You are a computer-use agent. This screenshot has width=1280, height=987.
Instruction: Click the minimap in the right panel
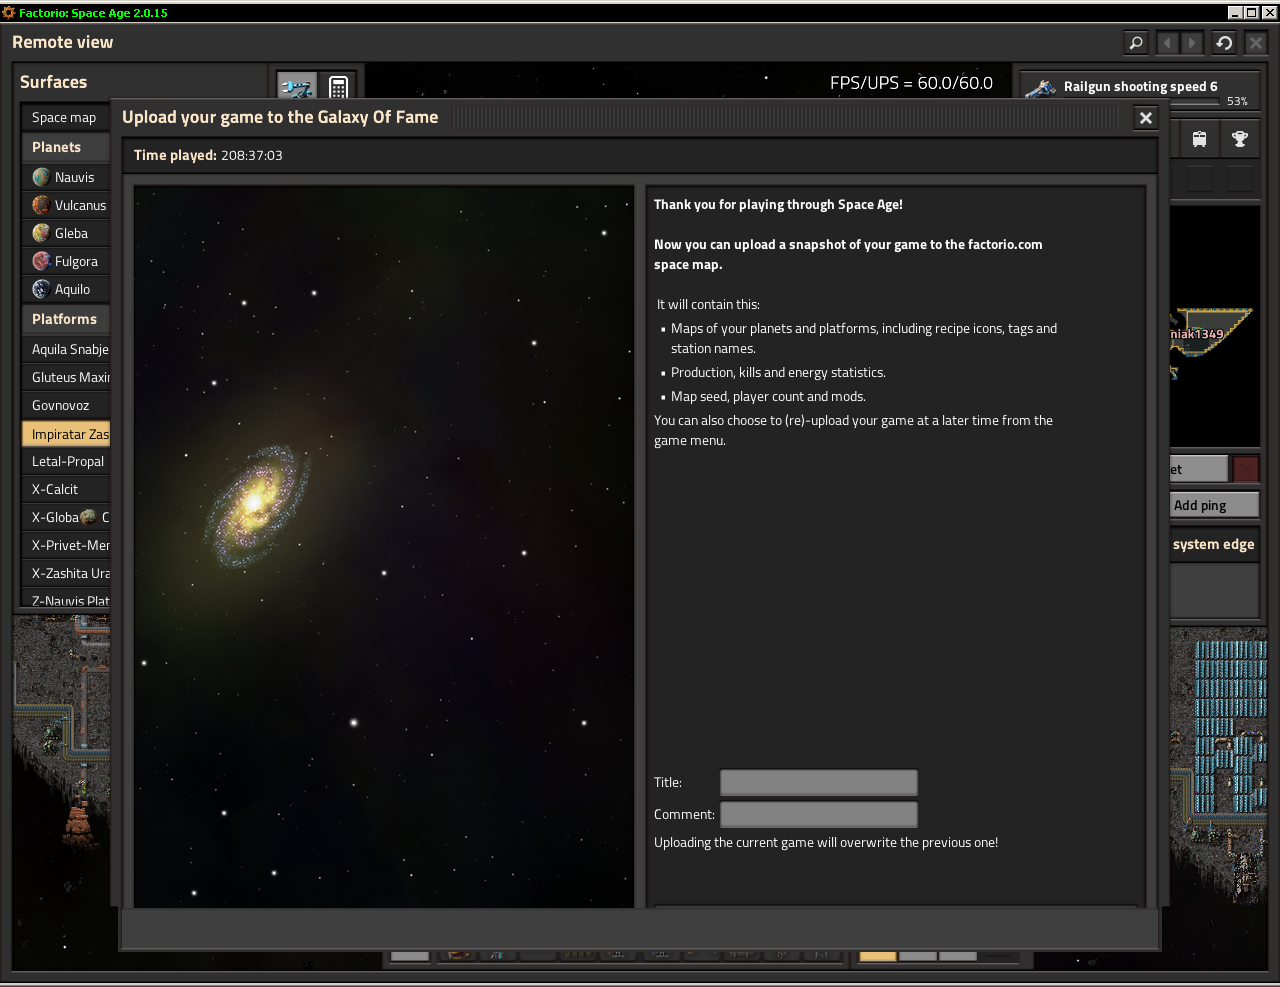(x=1215, y=325)
